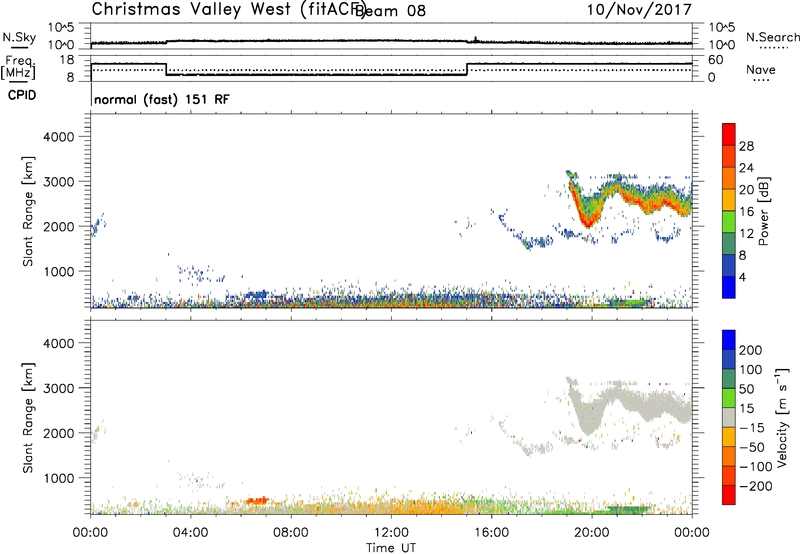Click the red -200 velocity color bar segment
Screen dimensions: 800x554
(729, 495)
